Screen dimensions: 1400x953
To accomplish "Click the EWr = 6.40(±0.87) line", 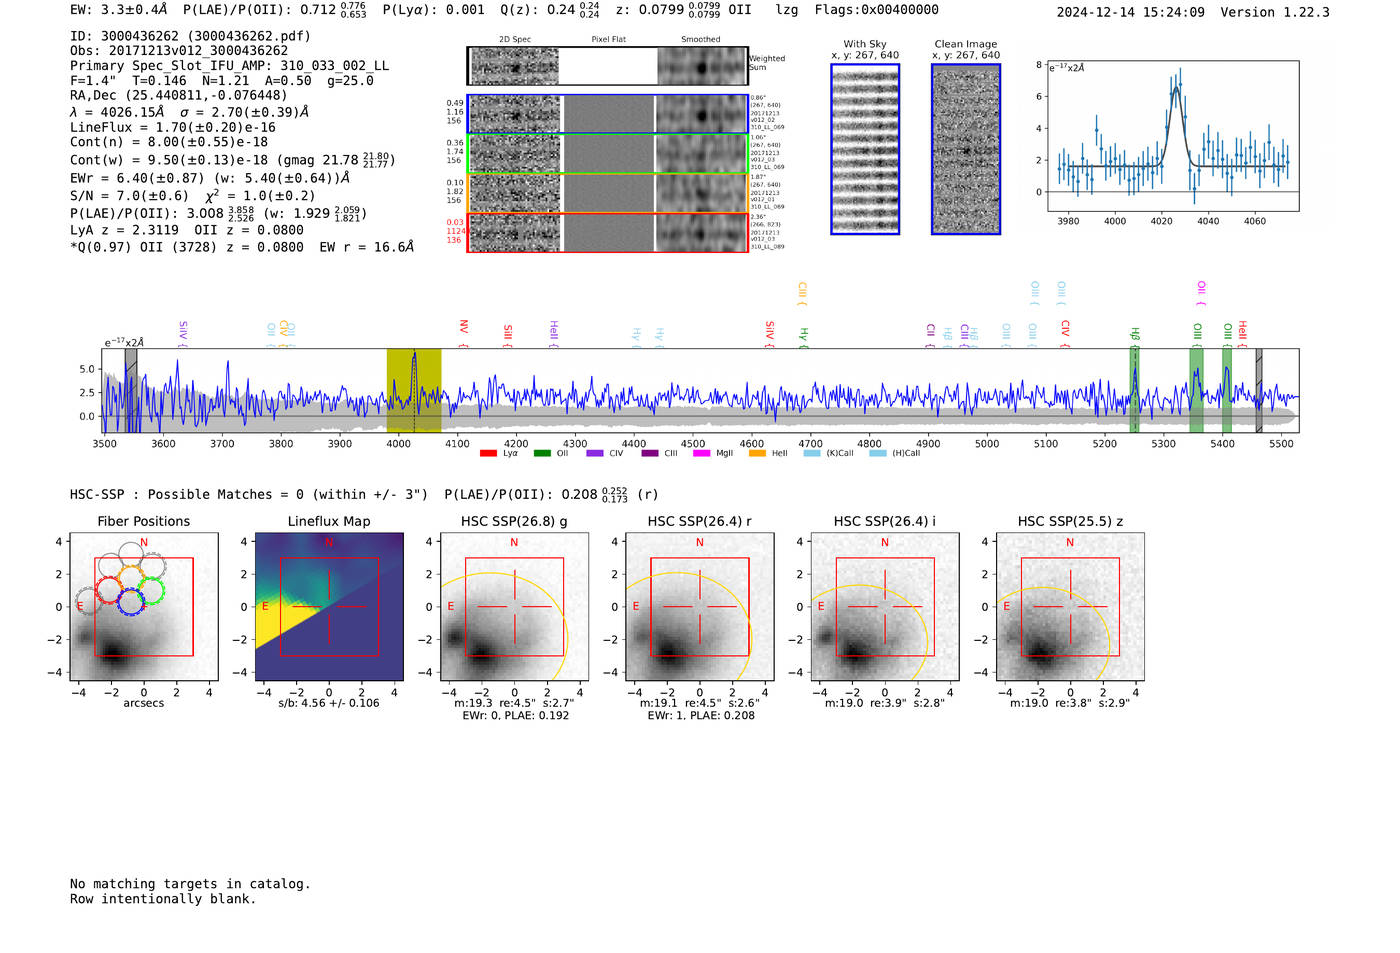I will tap(210, 179).
